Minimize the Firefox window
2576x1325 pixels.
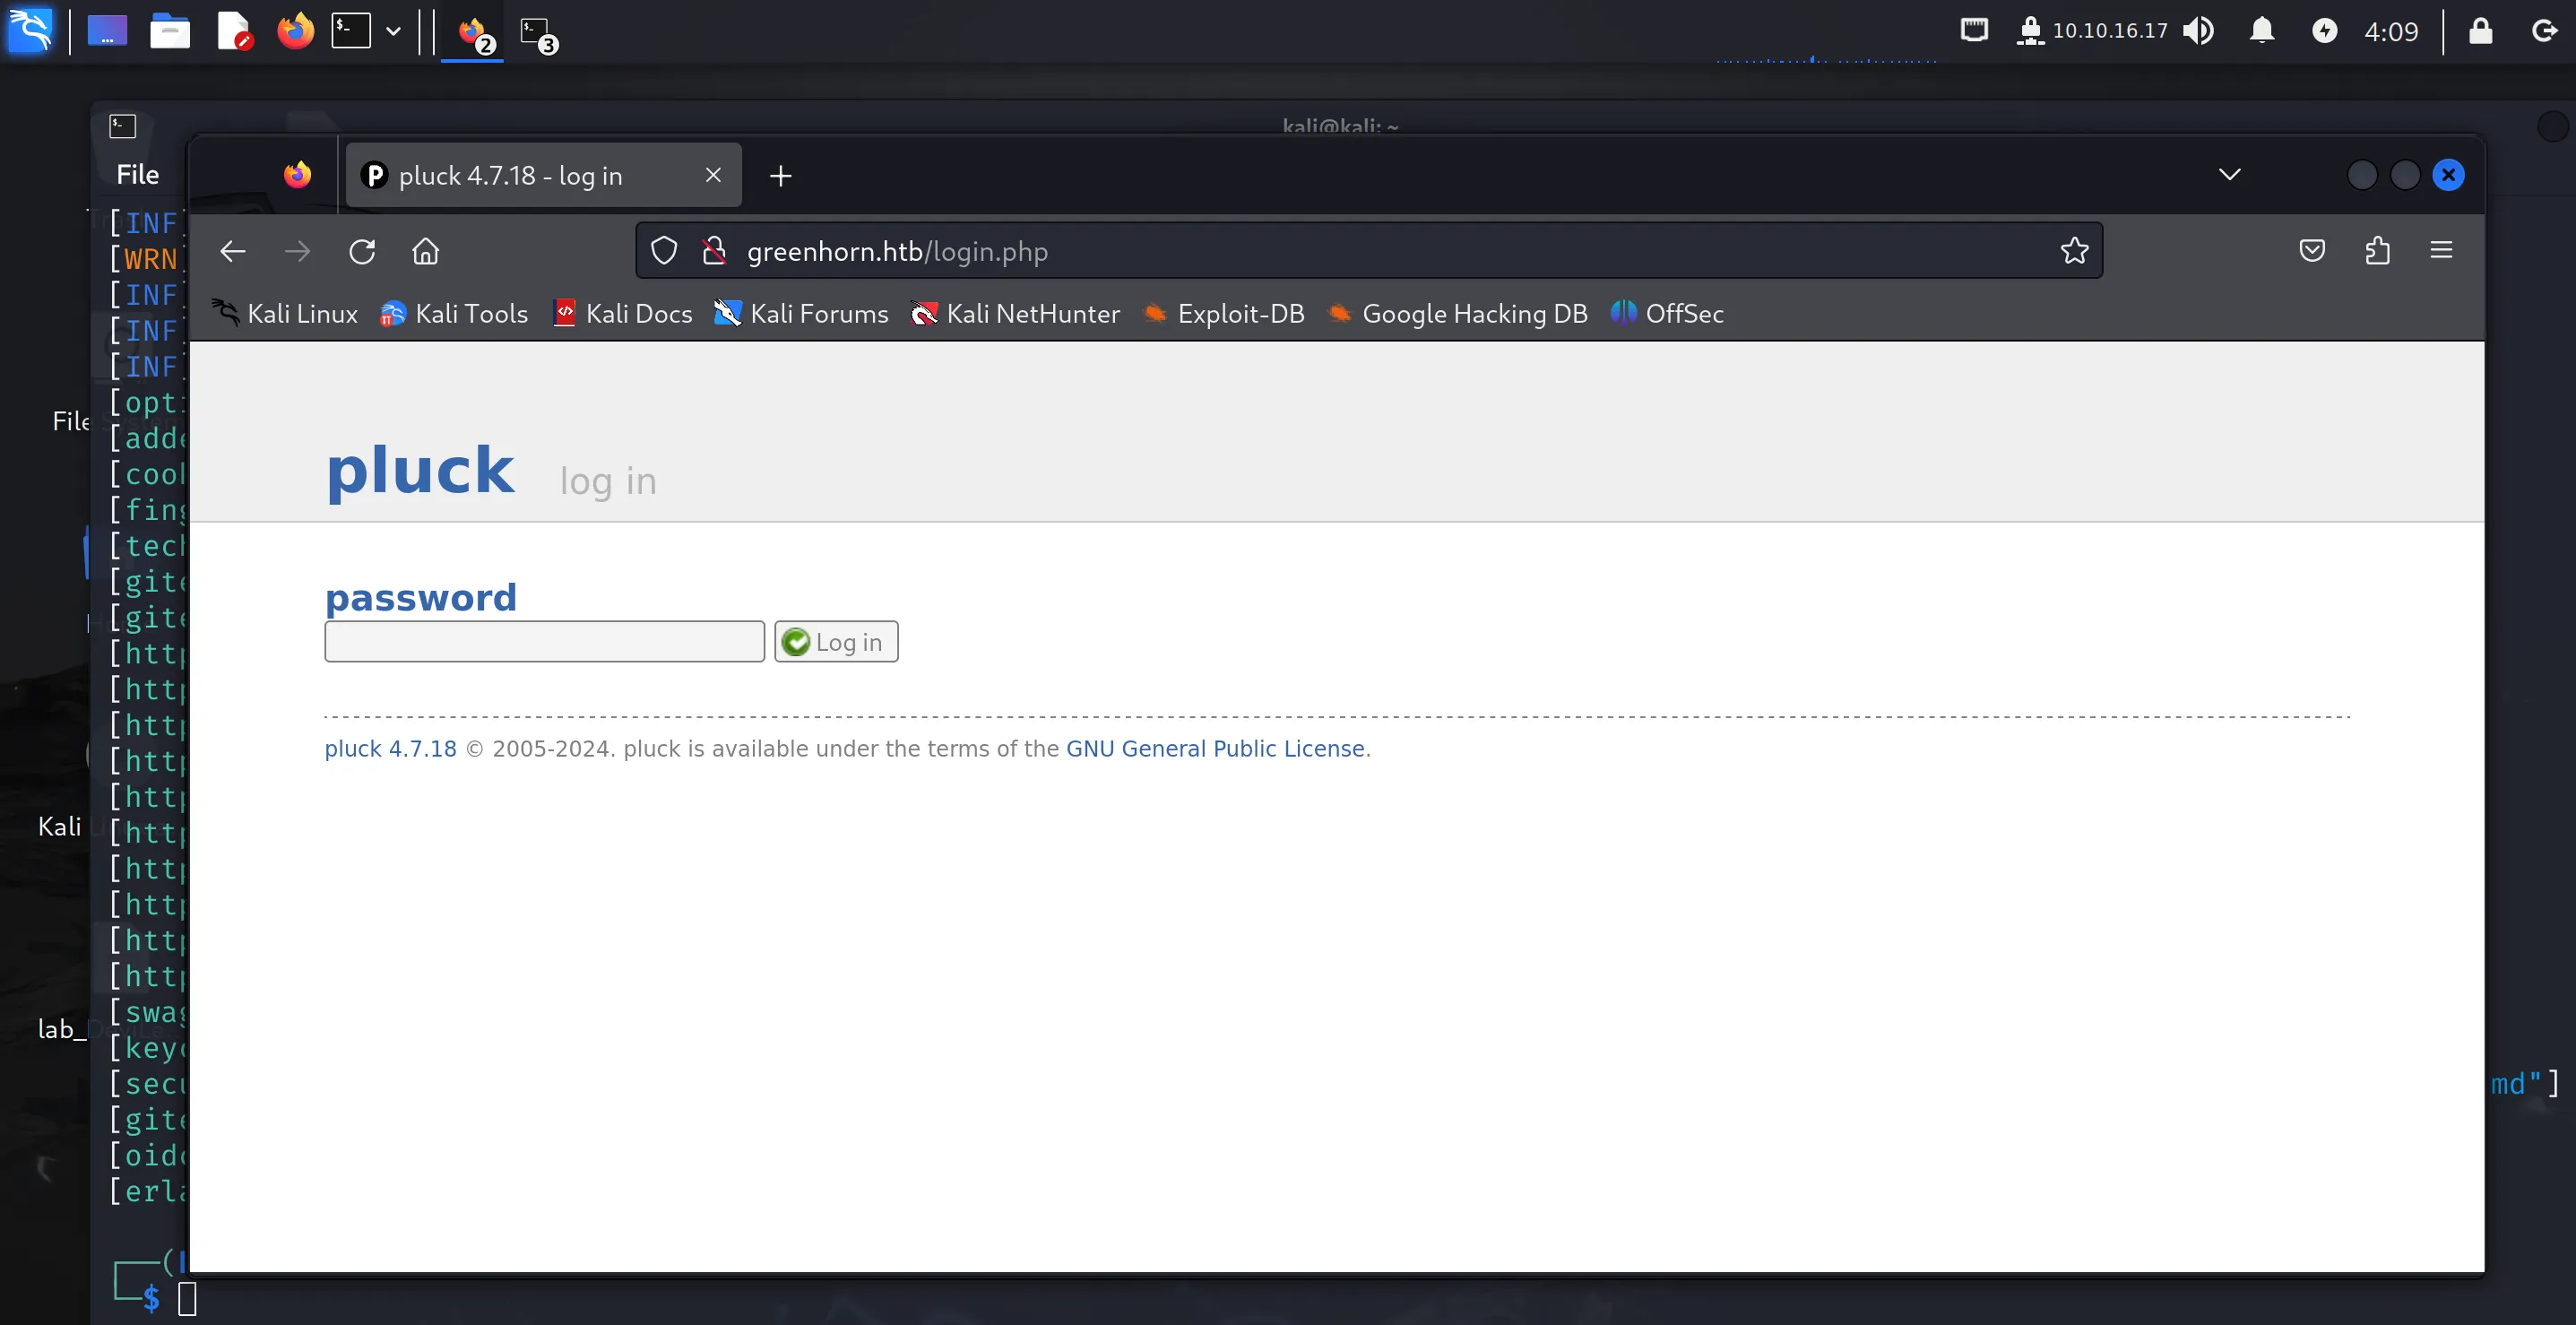click(x=2362, y=175)
